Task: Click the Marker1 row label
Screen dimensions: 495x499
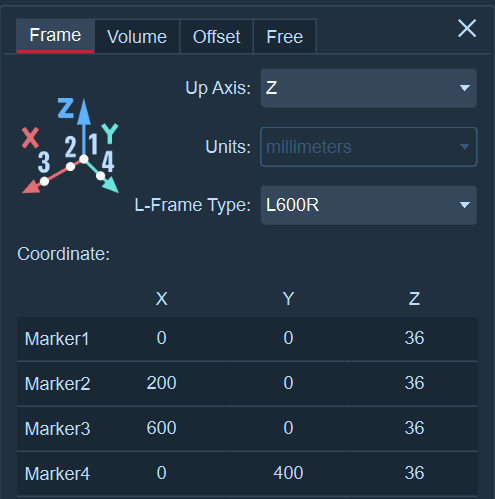Action: [x=57, y=339]
